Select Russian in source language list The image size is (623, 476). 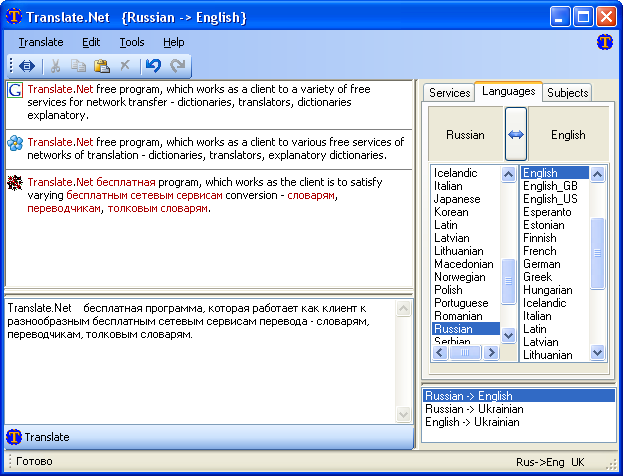point(466,329)
